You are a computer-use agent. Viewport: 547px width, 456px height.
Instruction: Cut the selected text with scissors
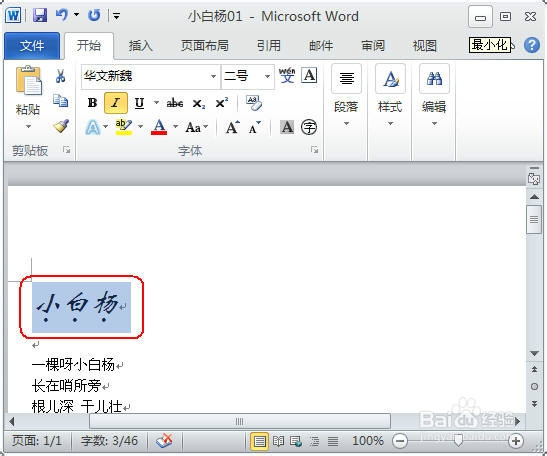[x=61, y=76]
